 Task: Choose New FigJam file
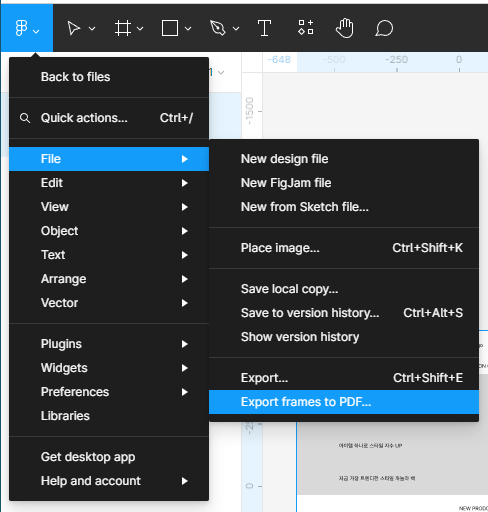pos(344,183)
